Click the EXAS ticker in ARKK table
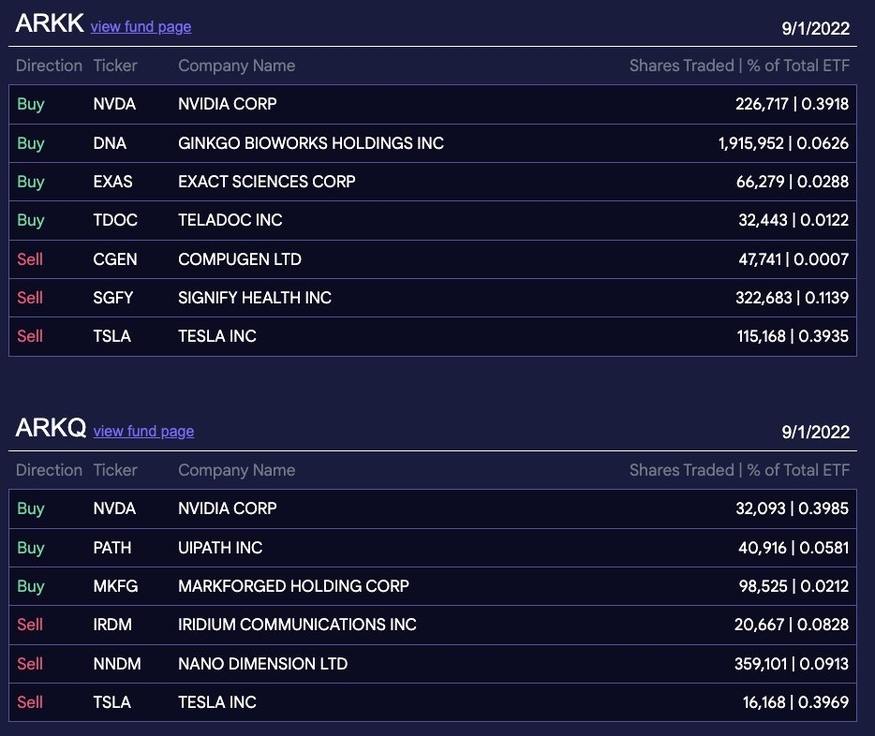 (x=113, y=182)
